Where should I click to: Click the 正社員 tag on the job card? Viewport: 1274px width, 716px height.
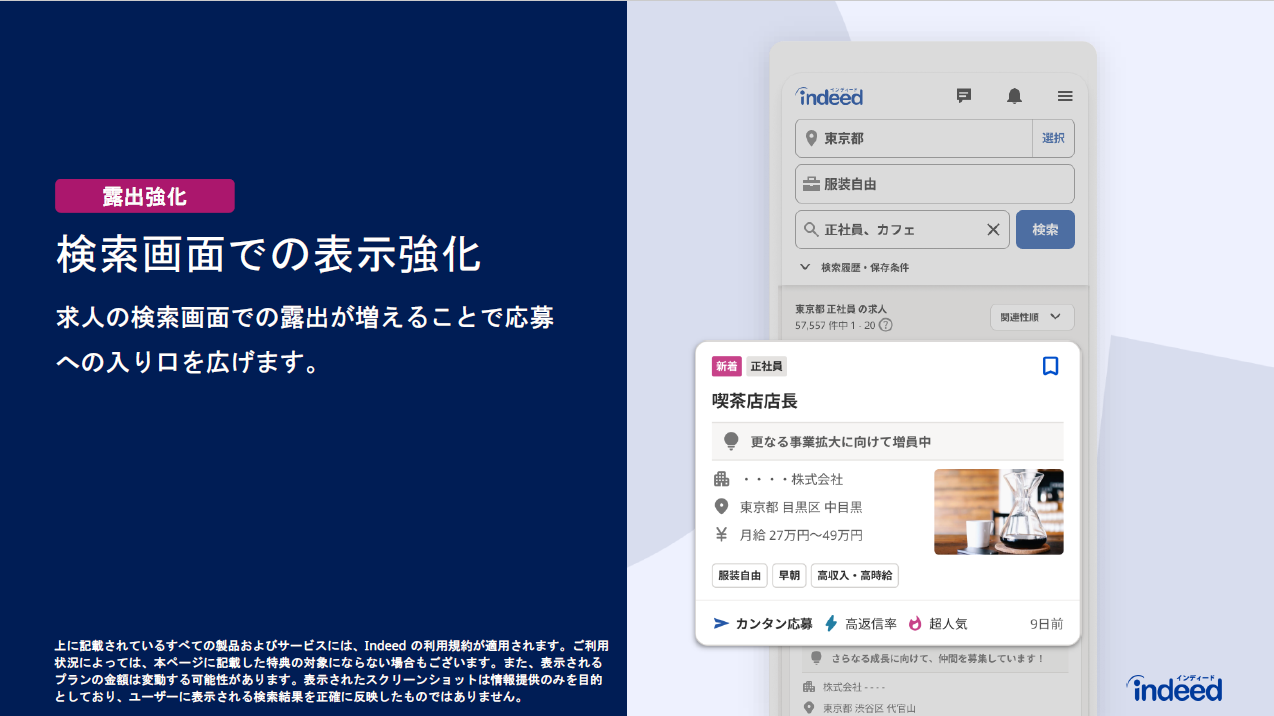(x=767, y=366)
